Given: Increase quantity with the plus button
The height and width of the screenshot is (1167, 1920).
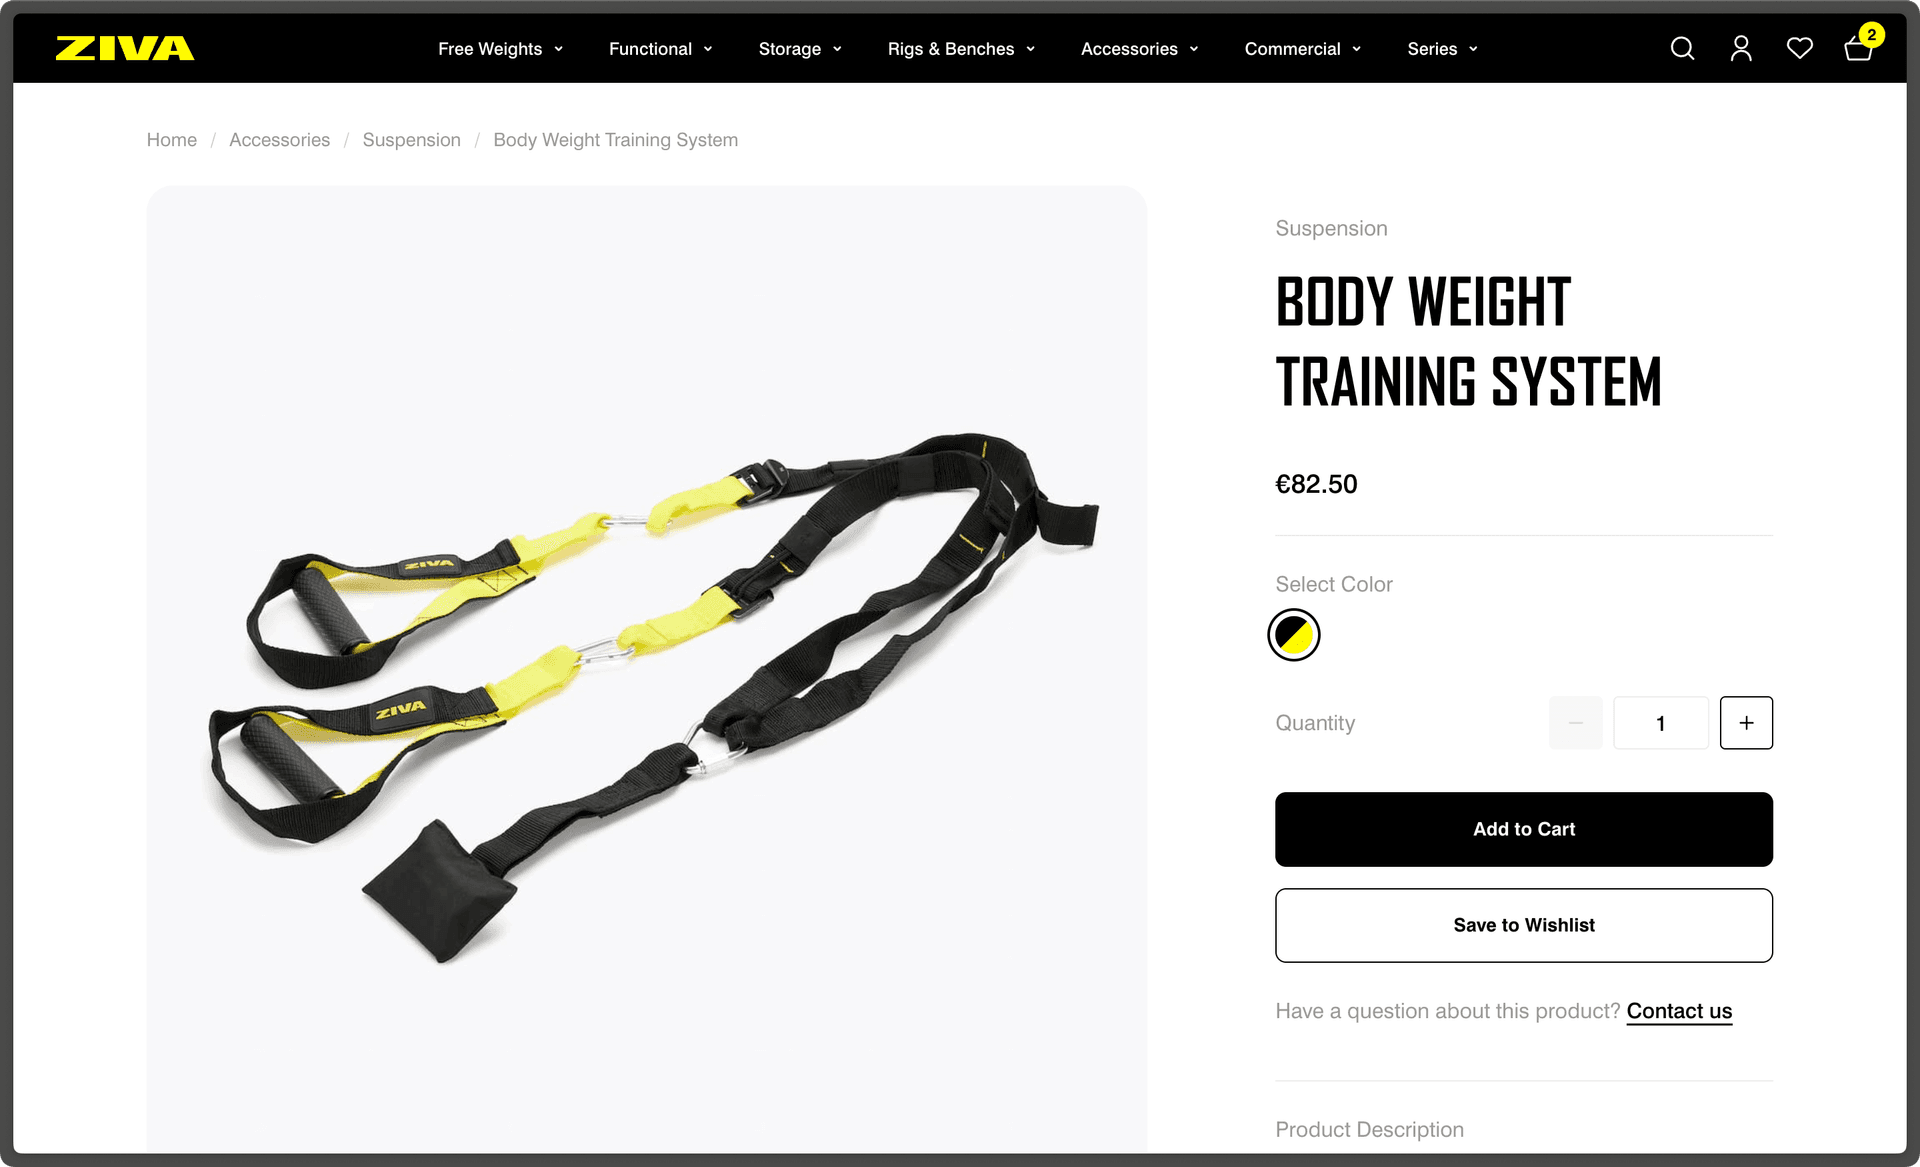Looking at the screenshot, I should click(1746, 723).
